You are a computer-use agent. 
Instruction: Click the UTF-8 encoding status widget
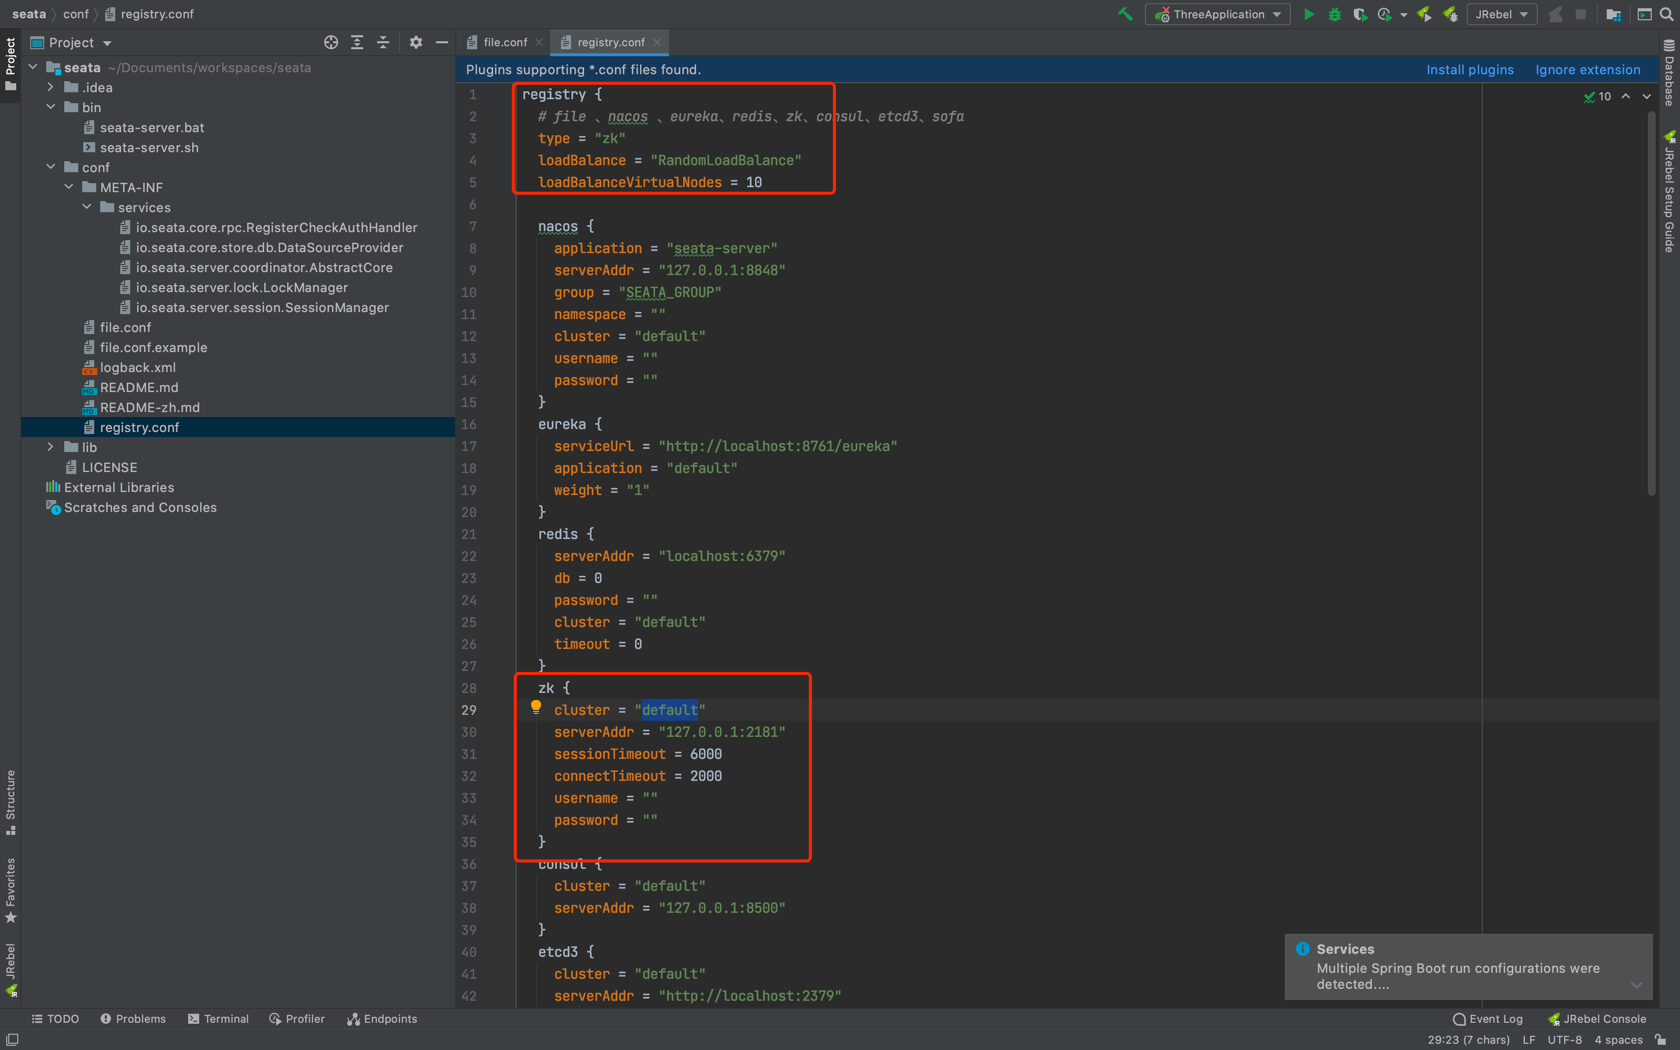(1565, 1040)
